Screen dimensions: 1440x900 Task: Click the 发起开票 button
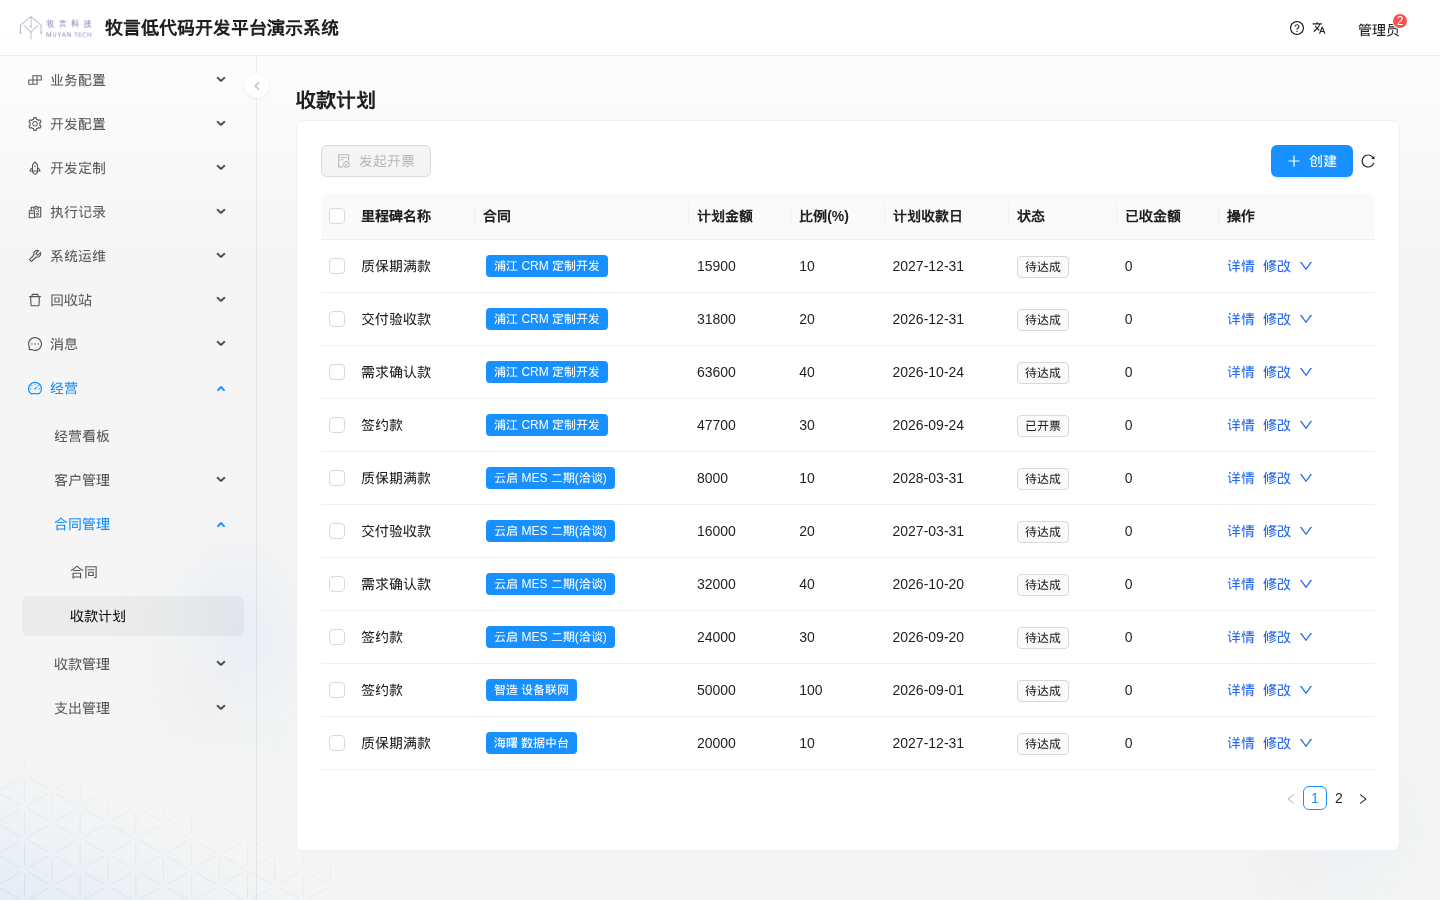point(376,161)
